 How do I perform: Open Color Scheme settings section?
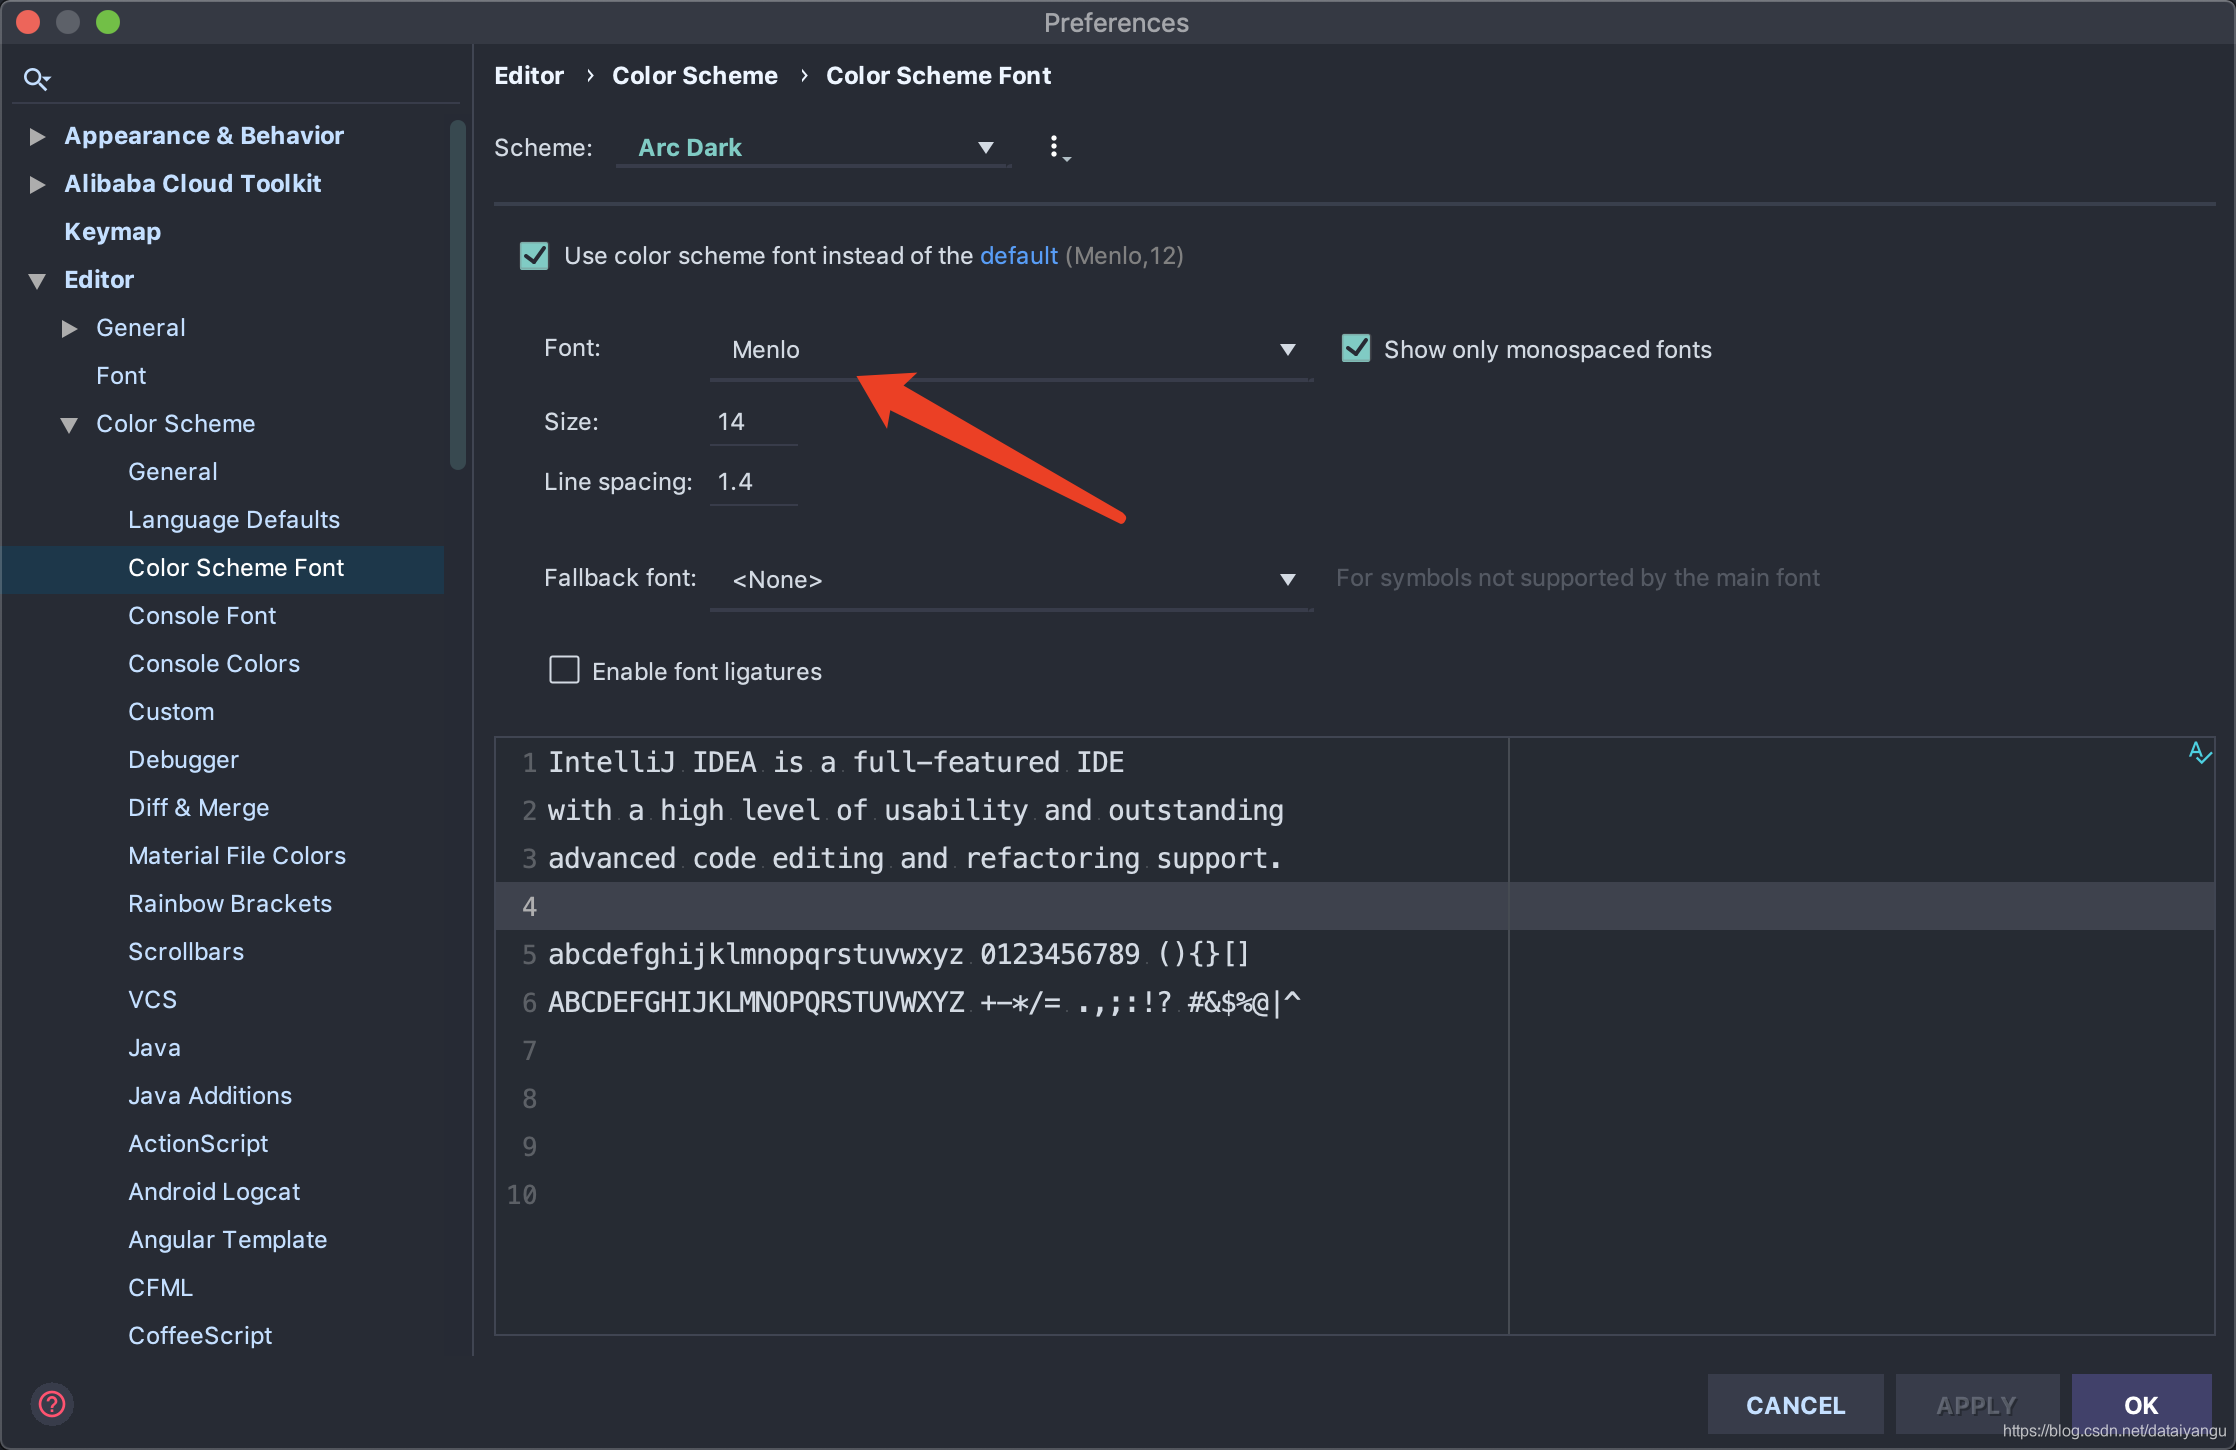click(x=176, y=422)
